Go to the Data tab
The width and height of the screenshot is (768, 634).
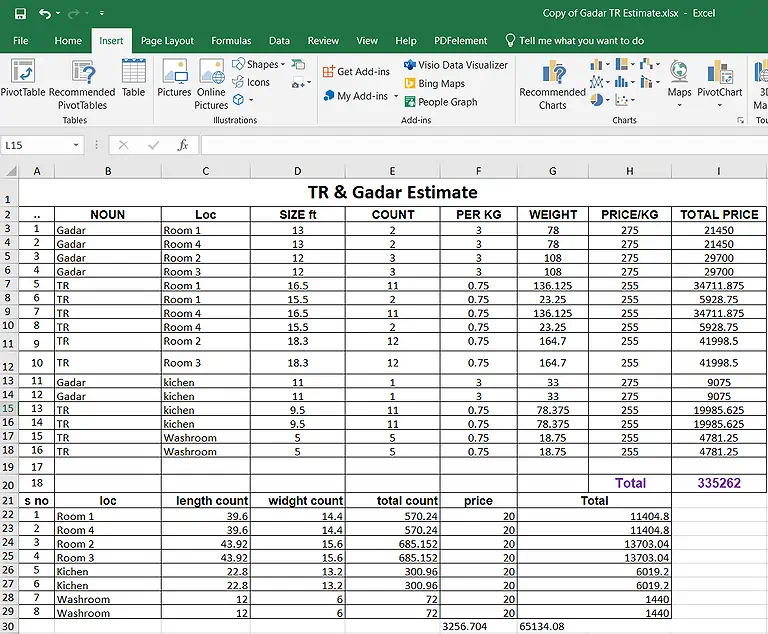[279, 41]
